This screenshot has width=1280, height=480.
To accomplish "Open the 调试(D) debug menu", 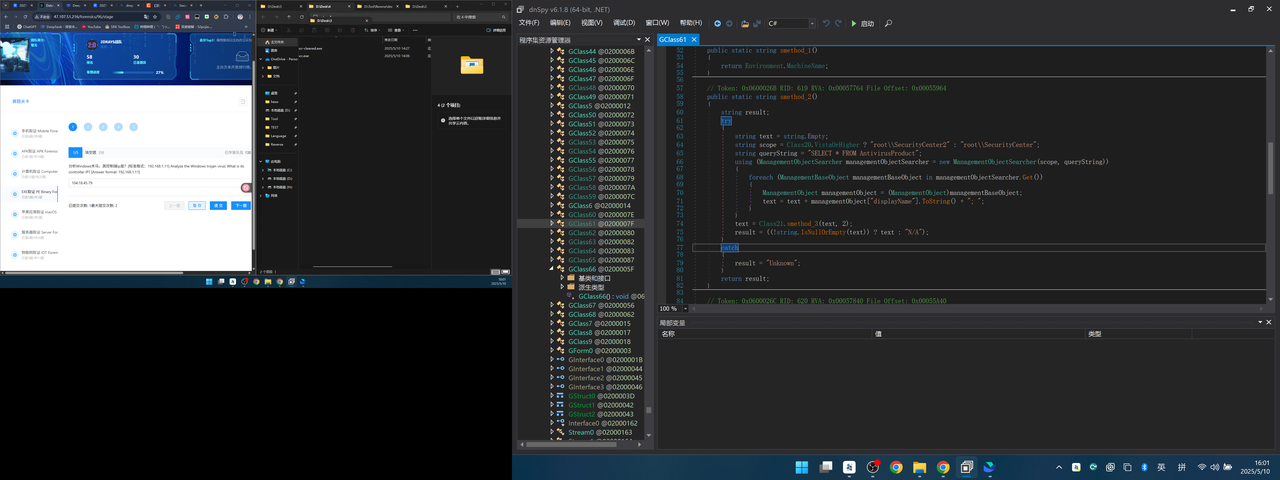I will point(623,23).
